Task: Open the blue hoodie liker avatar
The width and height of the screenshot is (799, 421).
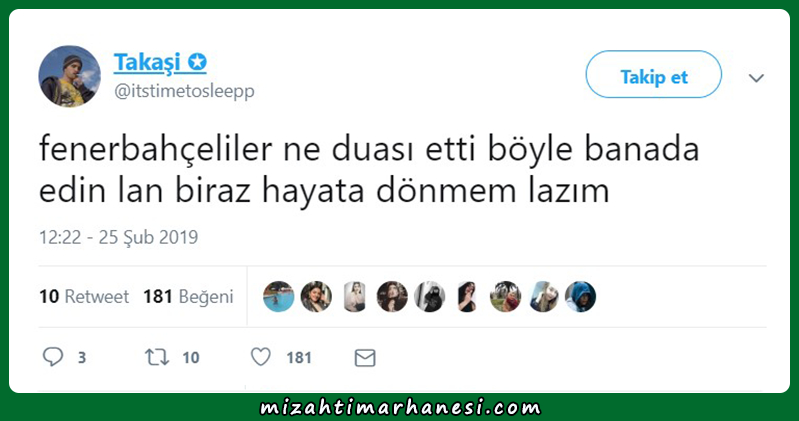Action: pos(580,297)
